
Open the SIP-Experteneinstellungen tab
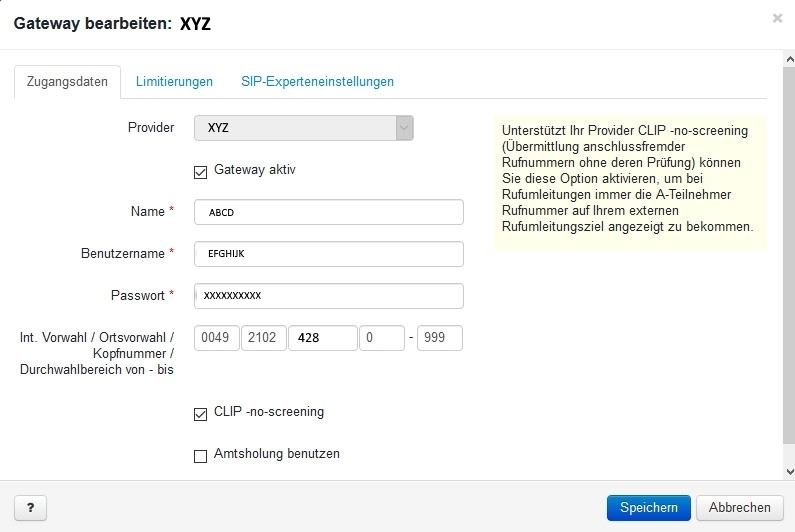pos(317,82)
